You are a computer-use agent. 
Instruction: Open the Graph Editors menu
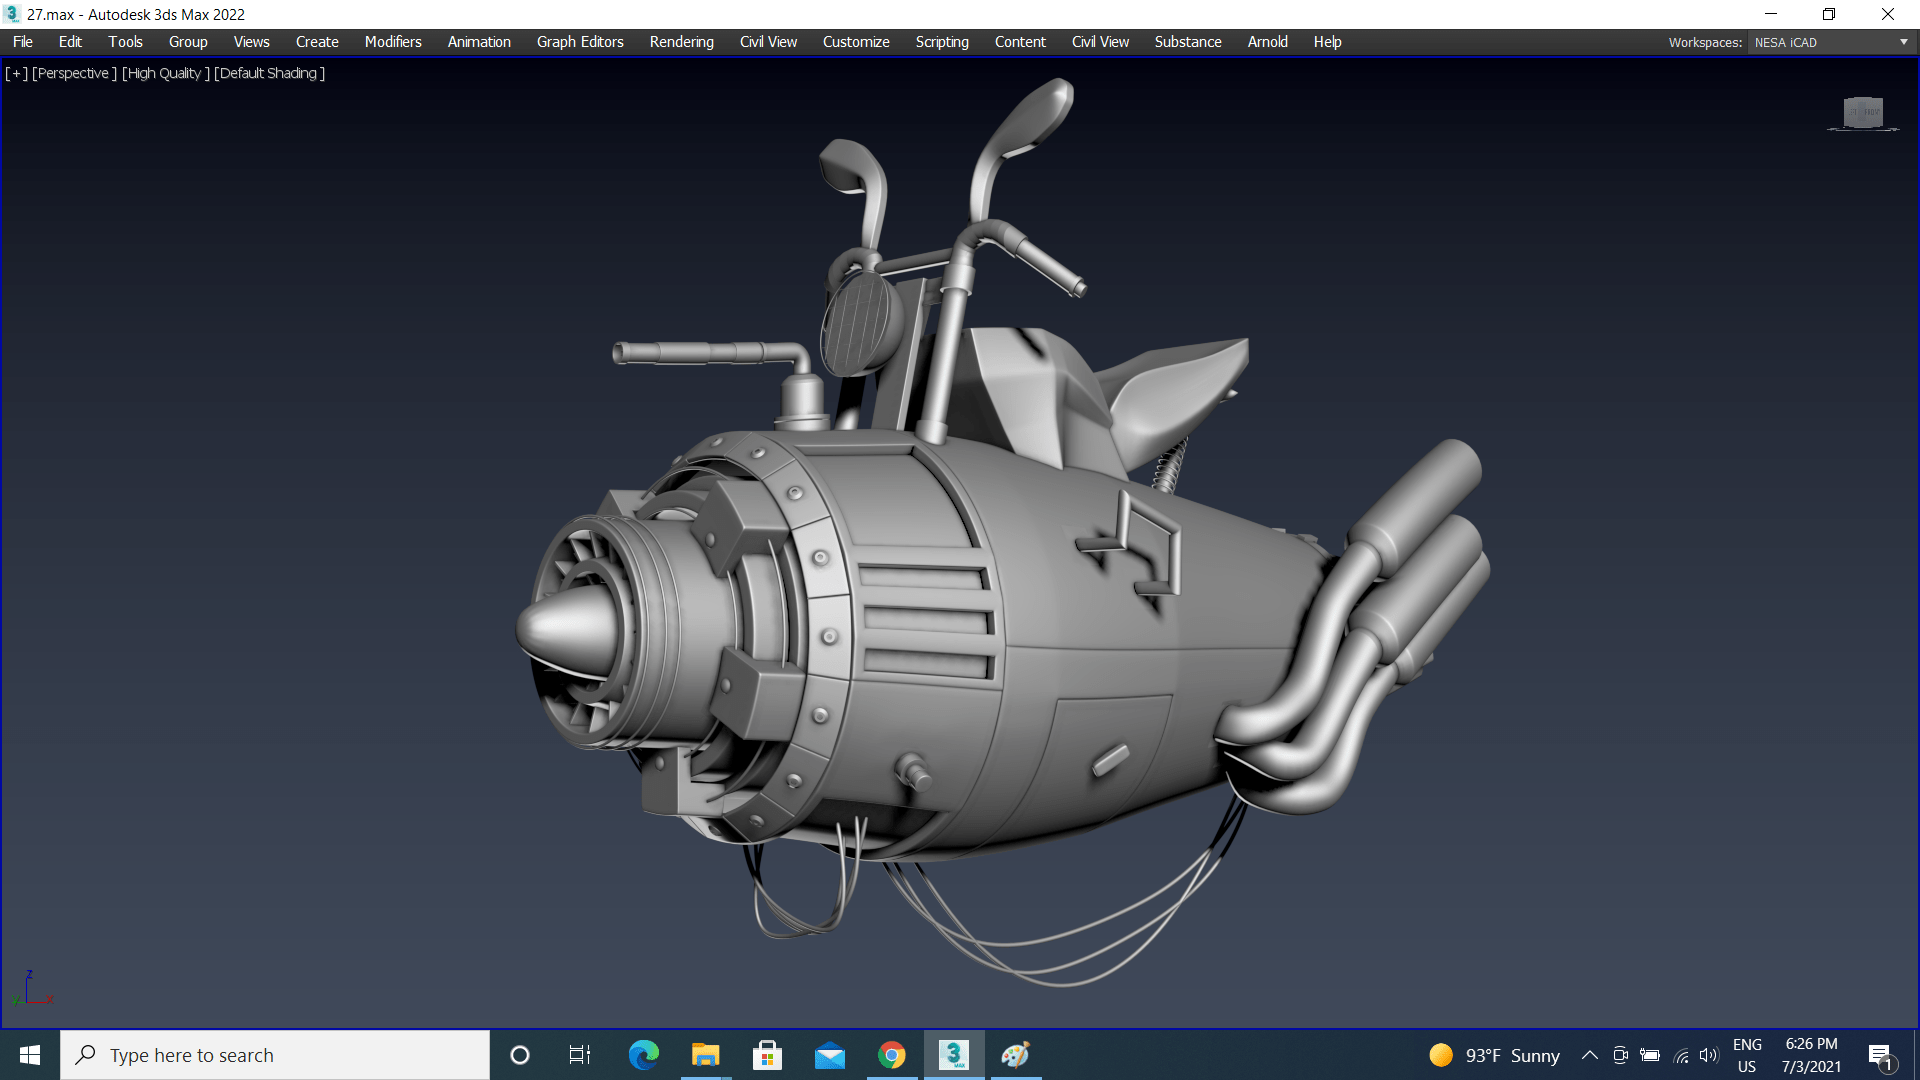pyautogui.click(x=580, y=42)
